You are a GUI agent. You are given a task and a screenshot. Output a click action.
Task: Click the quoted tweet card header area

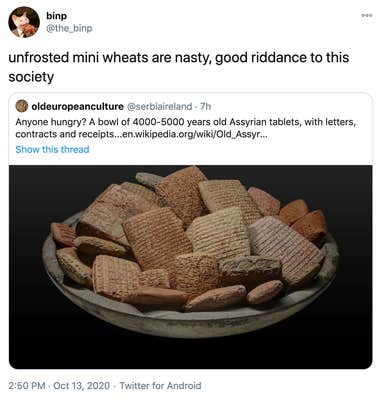[x=113, y=106]
